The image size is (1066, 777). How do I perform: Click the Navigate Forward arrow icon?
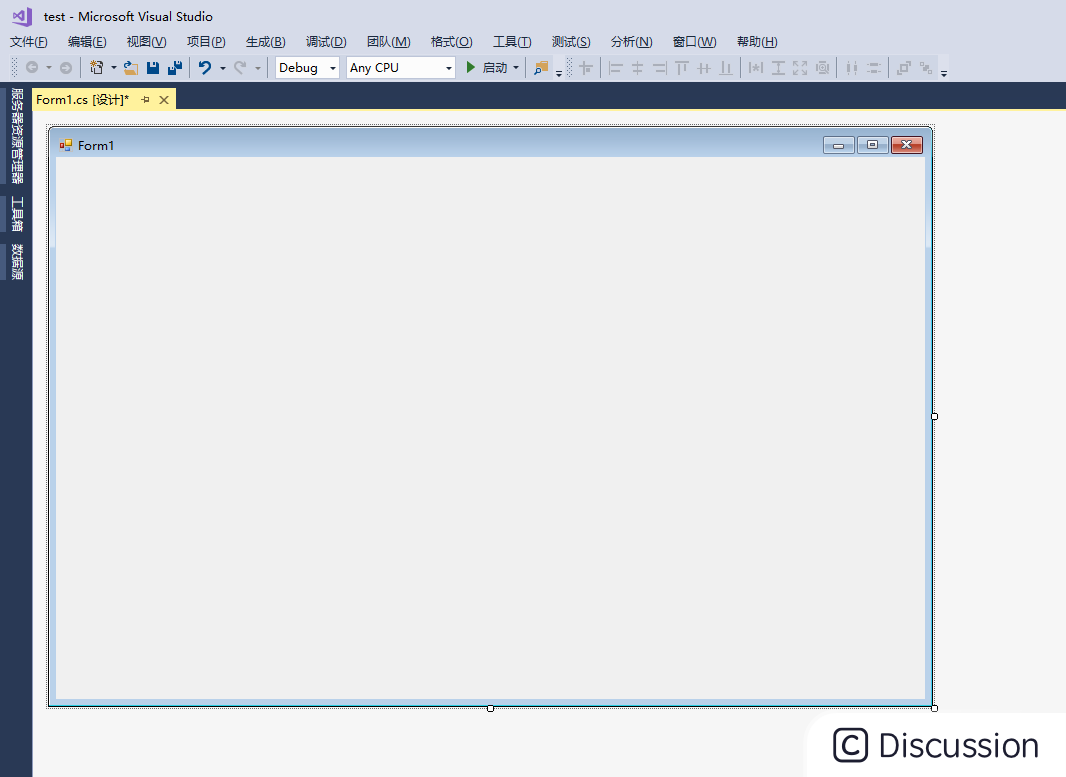[66, 67]
